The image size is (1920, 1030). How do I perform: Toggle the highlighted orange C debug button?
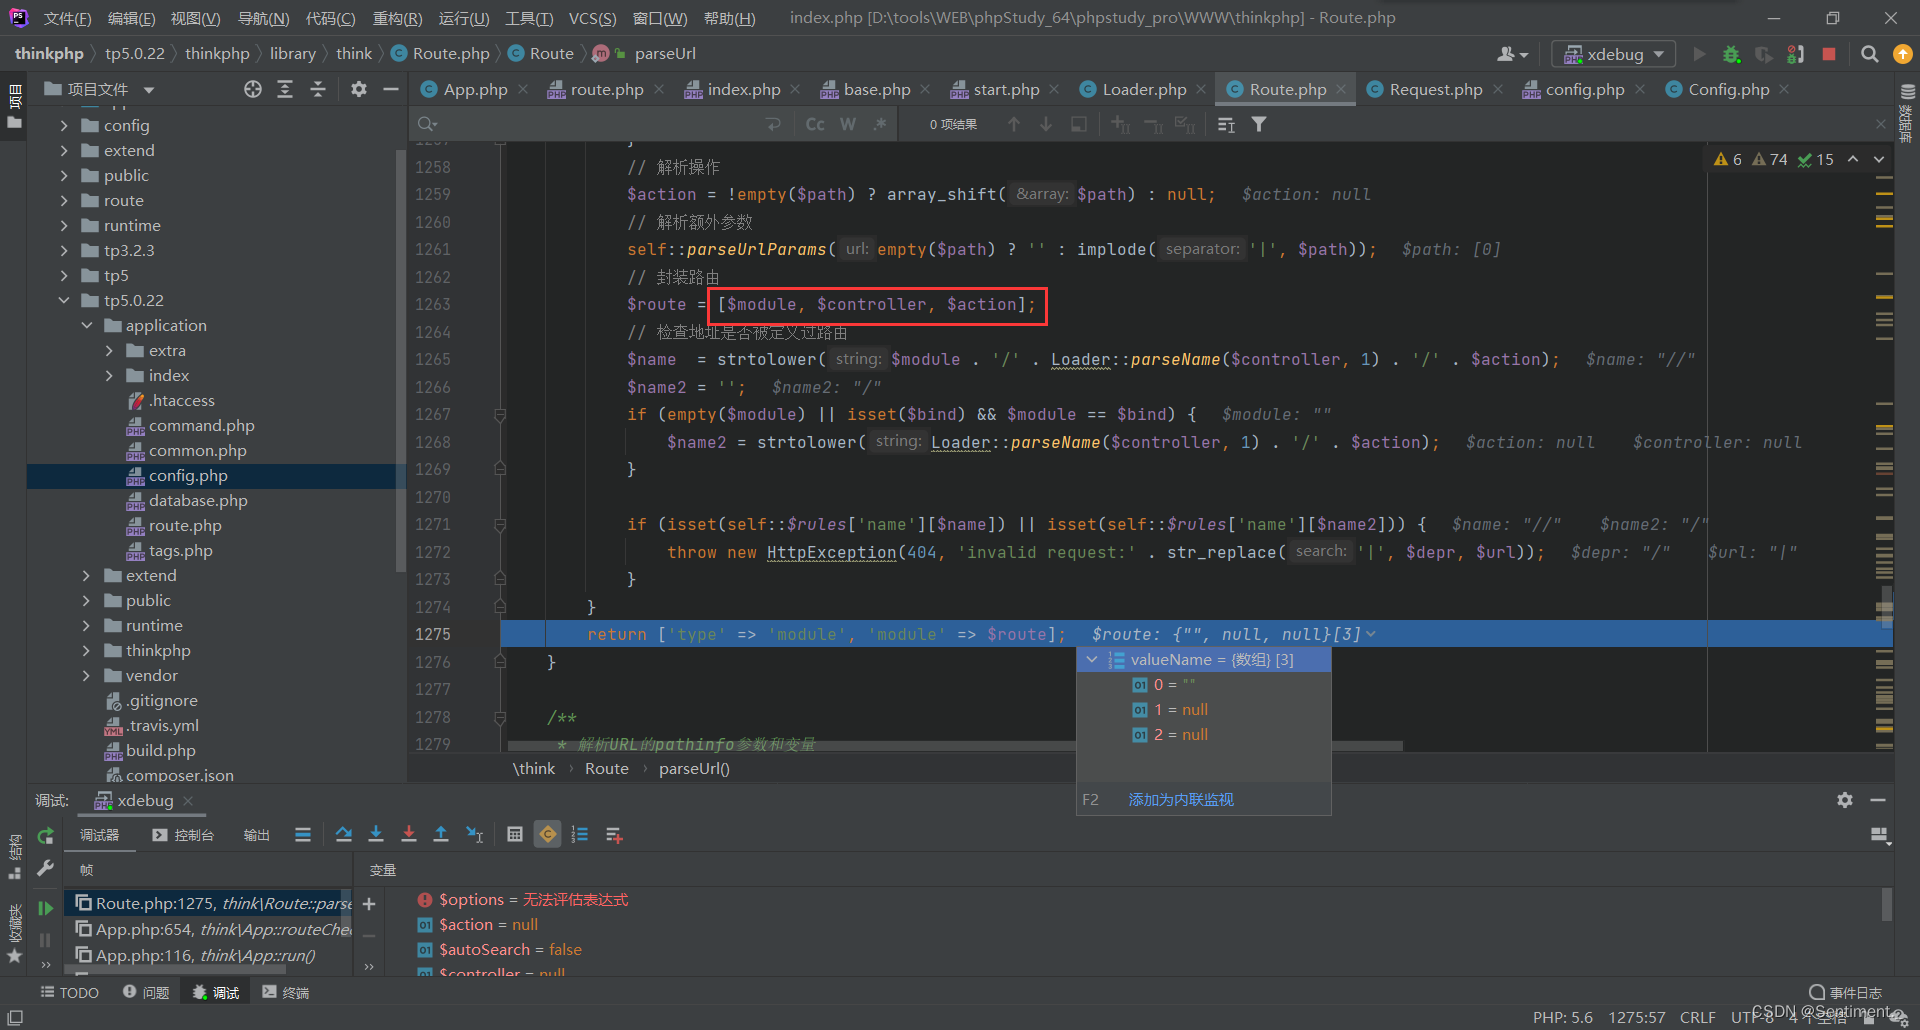(x=548, y=834)
